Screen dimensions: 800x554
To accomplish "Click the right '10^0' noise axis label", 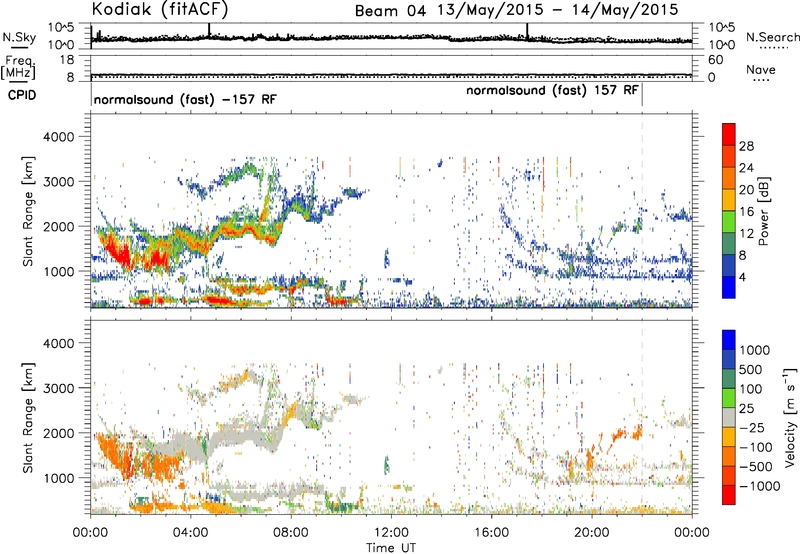I will coord(722,45).
